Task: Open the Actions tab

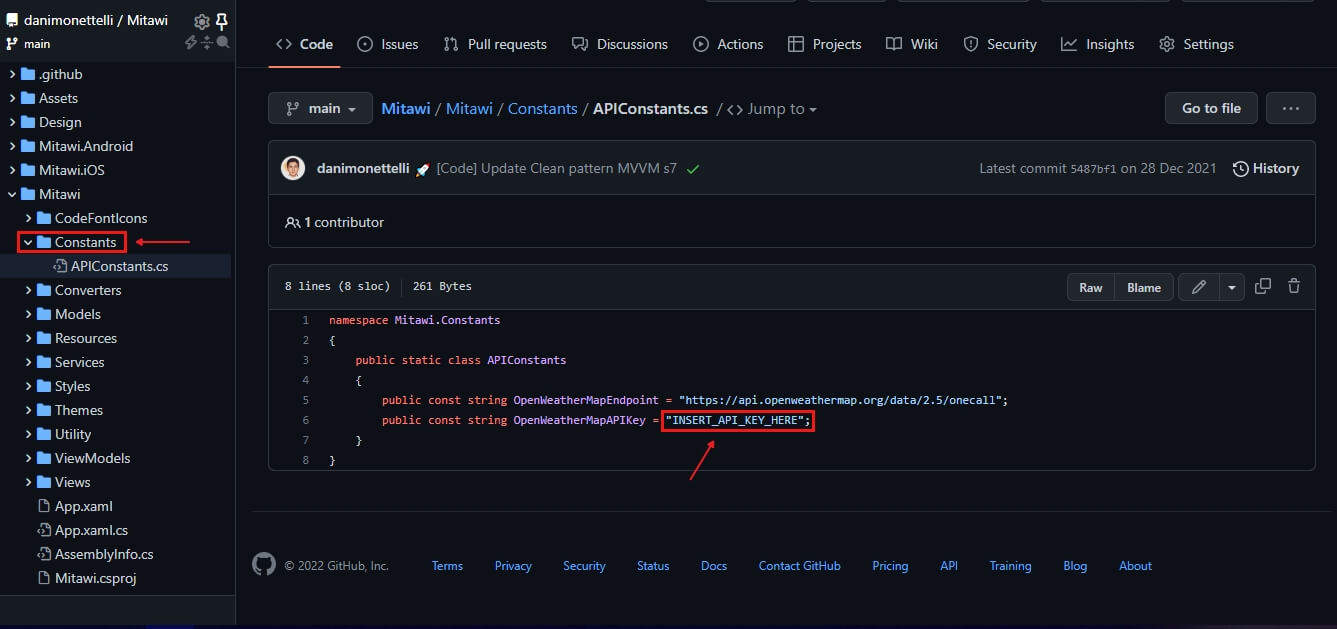Action: pyautogui.click(x=728, y=44)
